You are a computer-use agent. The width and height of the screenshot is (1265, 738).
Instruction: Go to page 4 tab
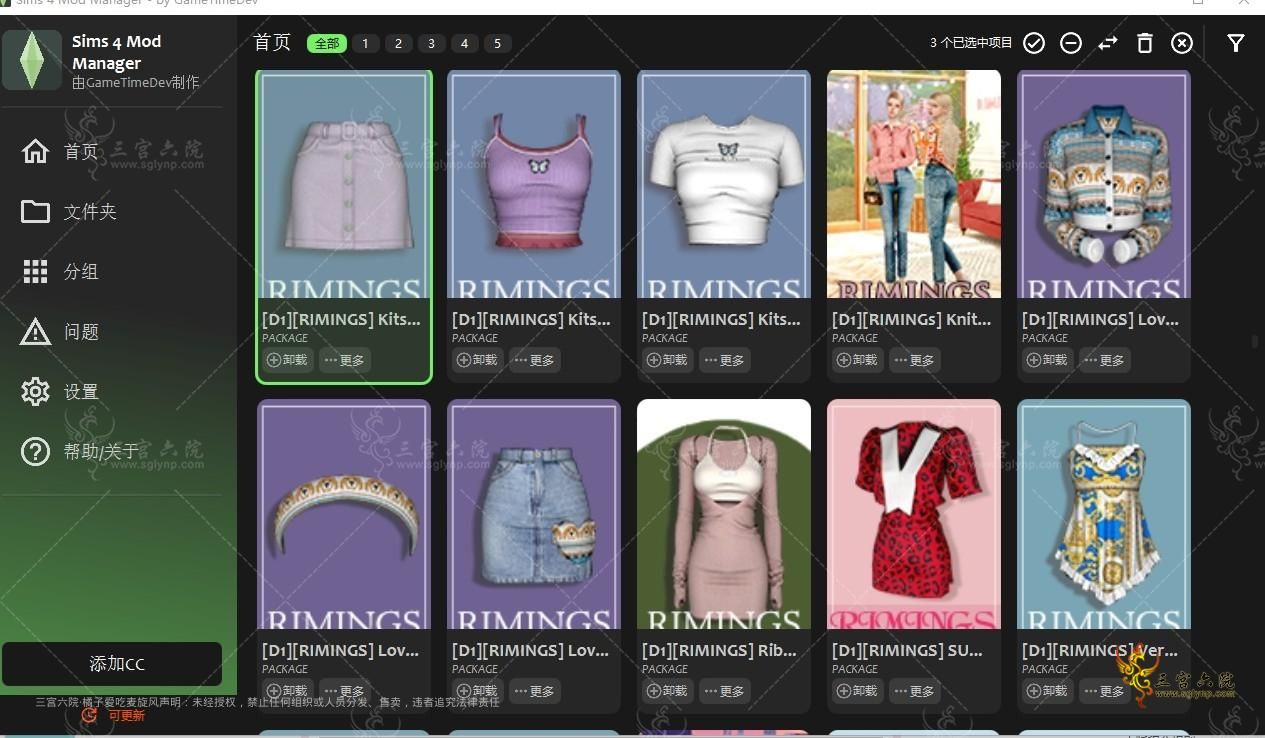click(x=464, y=43)
